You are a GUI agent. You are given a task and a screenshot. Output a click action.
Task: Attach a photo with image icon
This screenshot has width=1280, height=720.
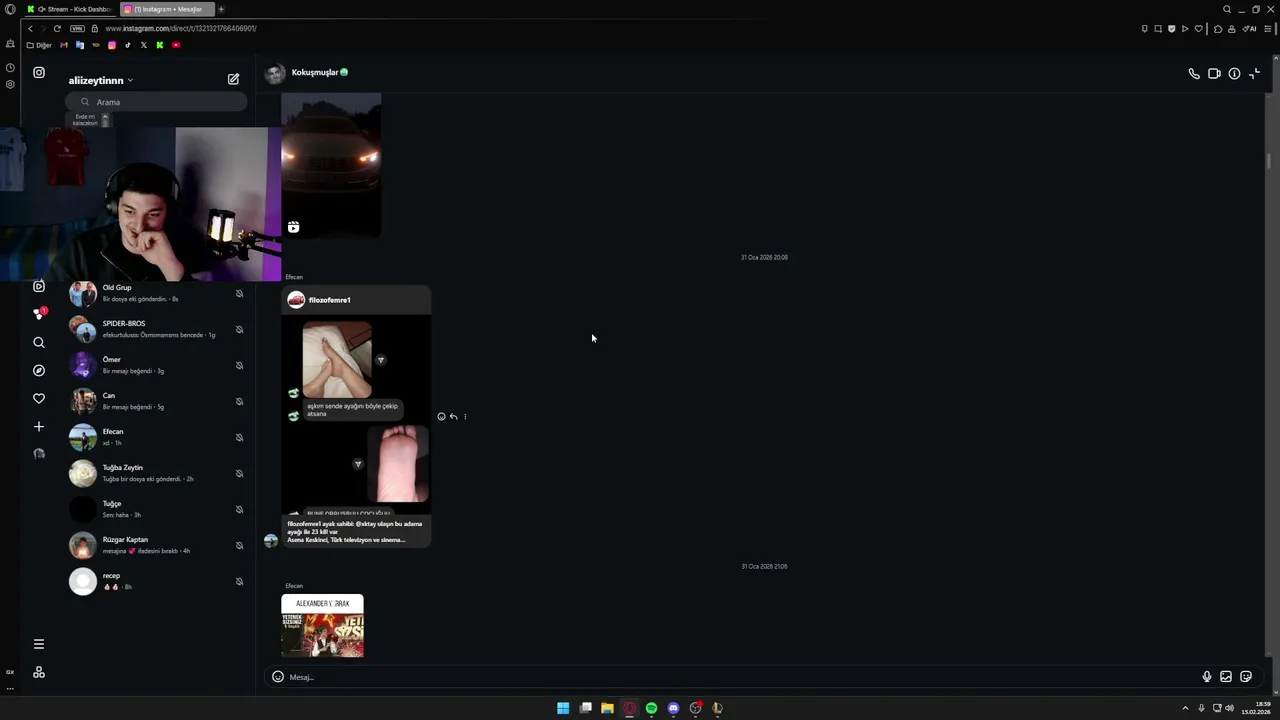click(x=1226, y=677)
